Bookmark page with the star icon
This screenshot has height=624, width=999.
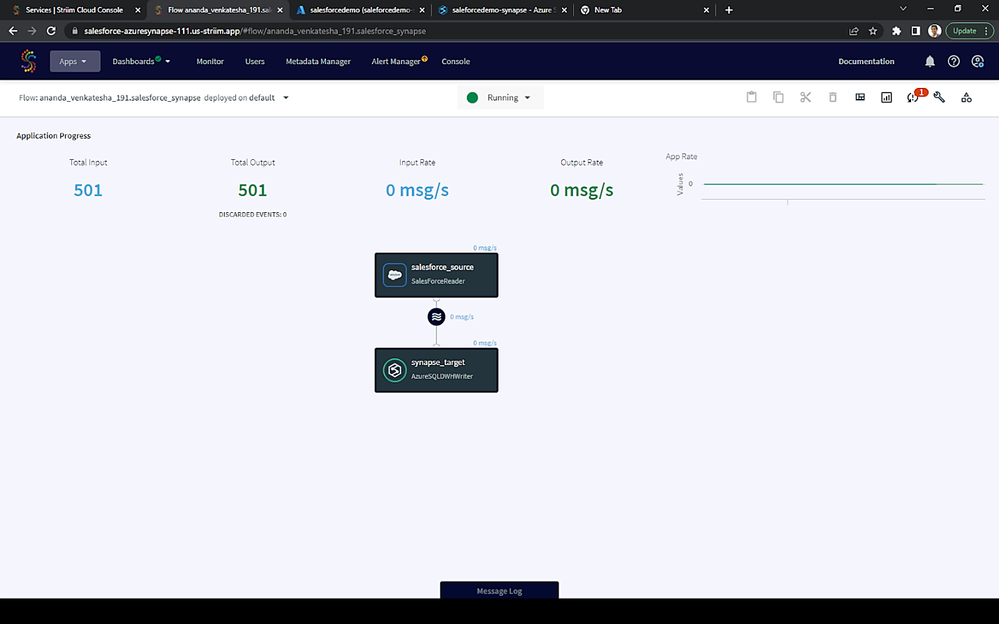[873, 31]
